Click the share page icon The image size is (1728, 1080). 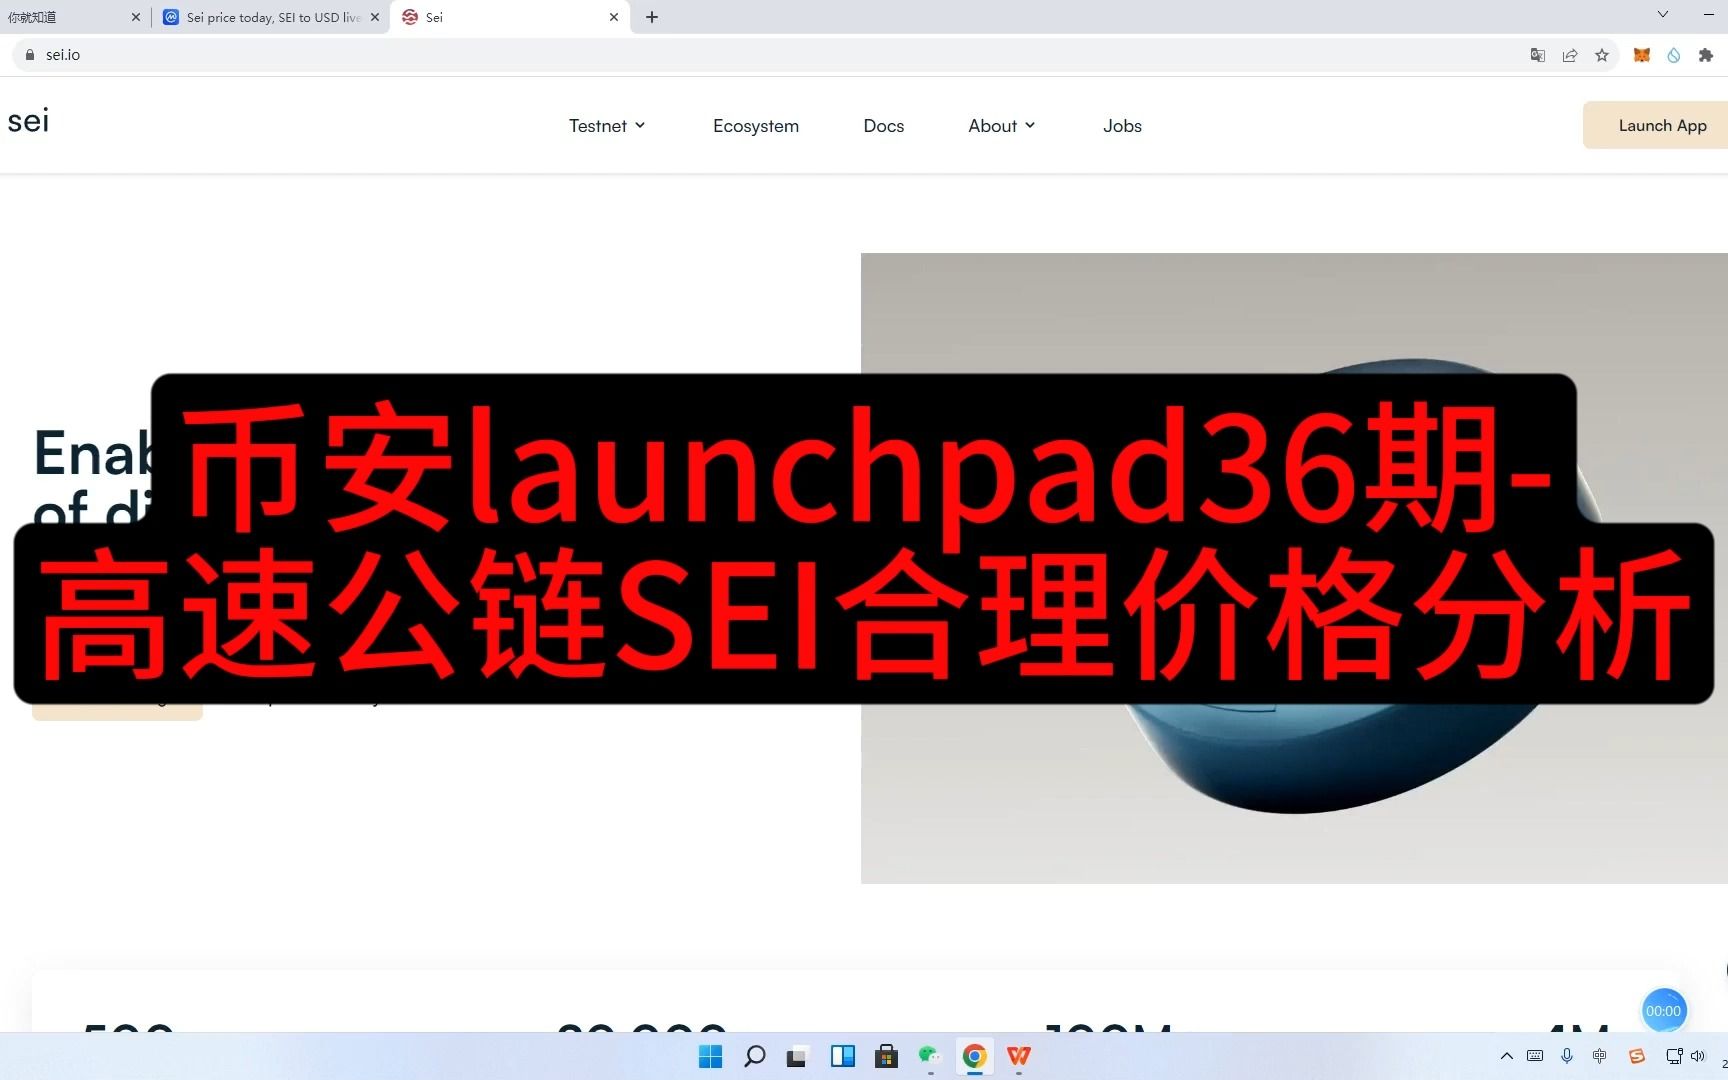[1570, 55]
